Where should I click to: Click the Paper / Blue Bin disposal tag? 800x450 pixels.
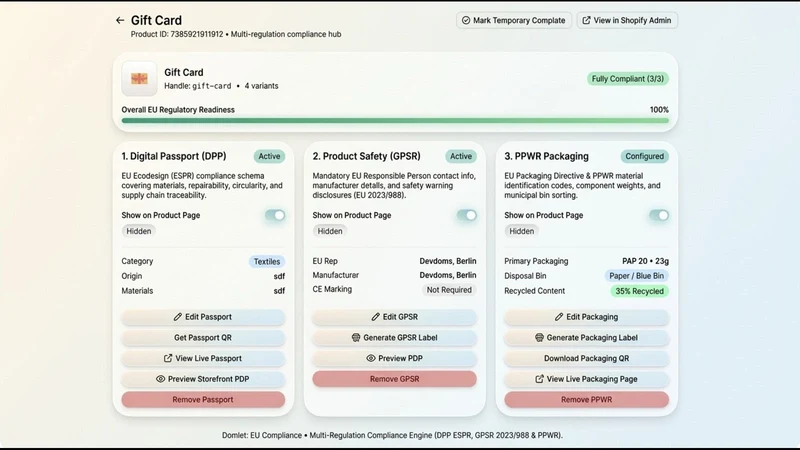(636, 276)
